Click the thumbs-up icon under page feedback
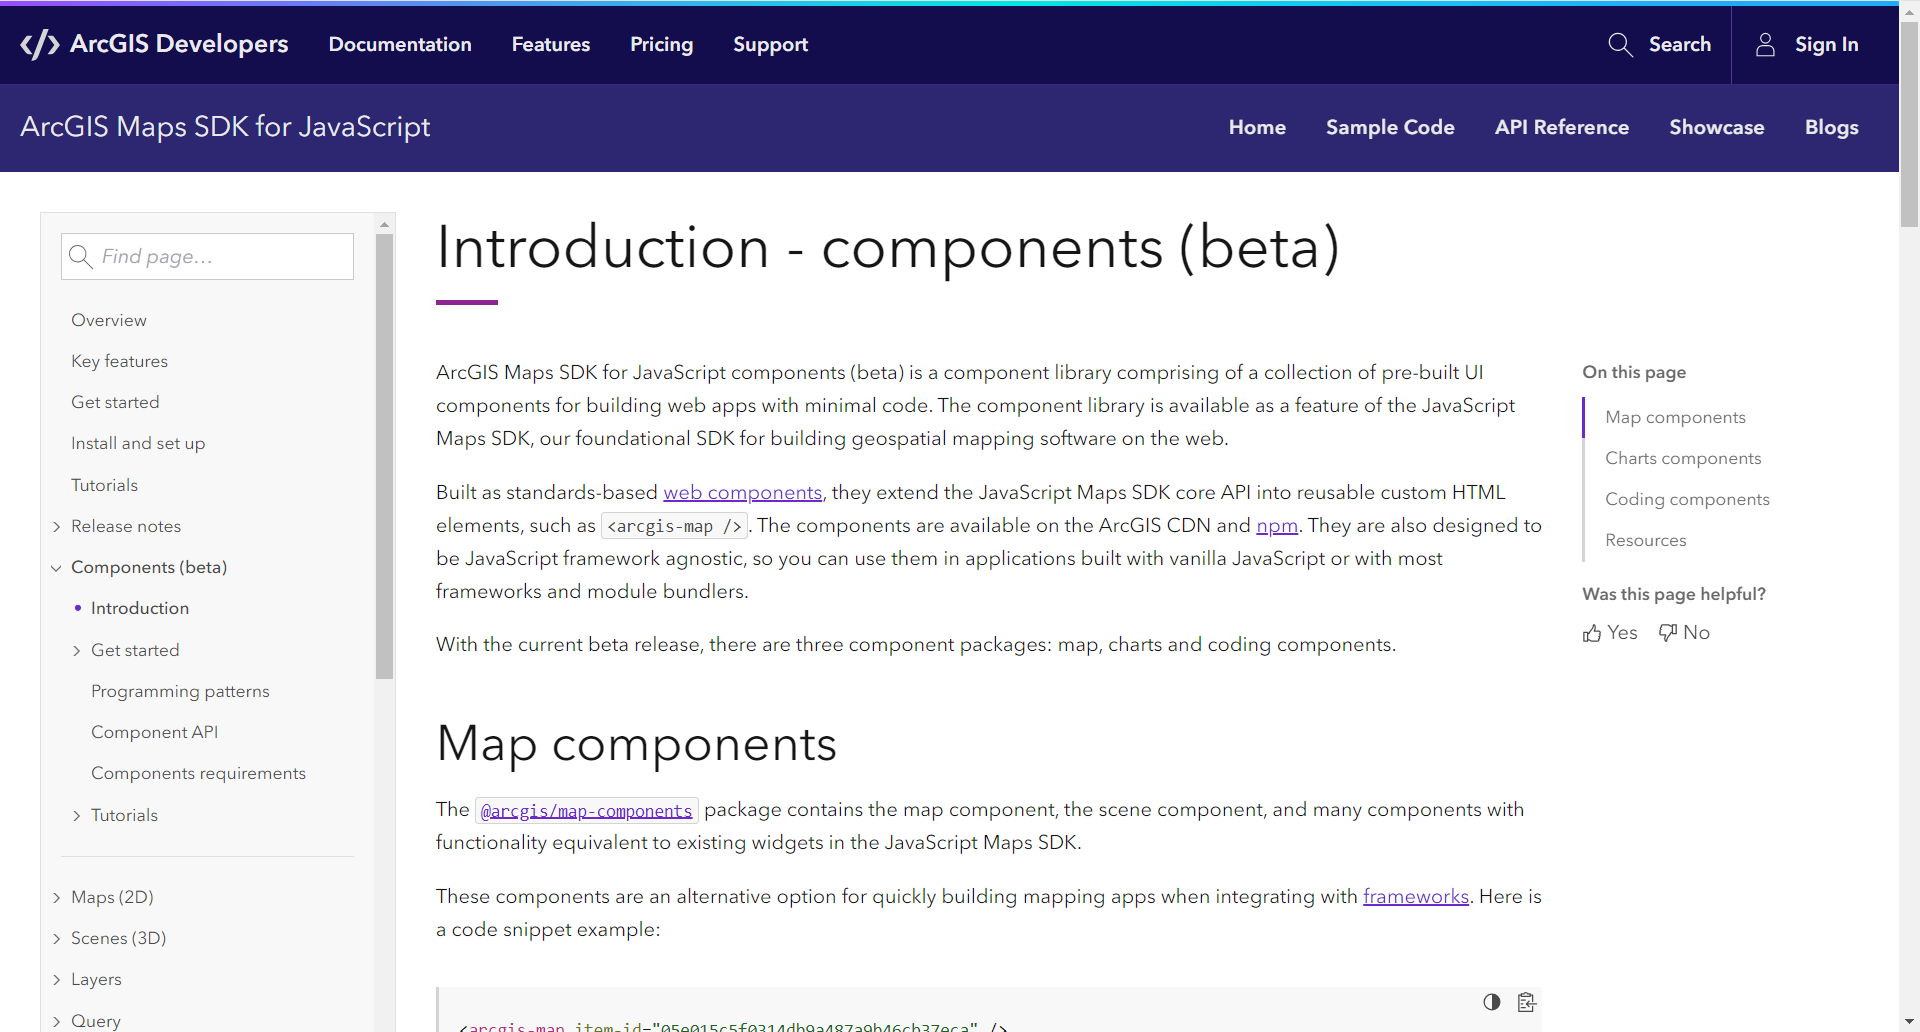The height and width of the screenshot is (1032, 1920). coord(1592,632)
